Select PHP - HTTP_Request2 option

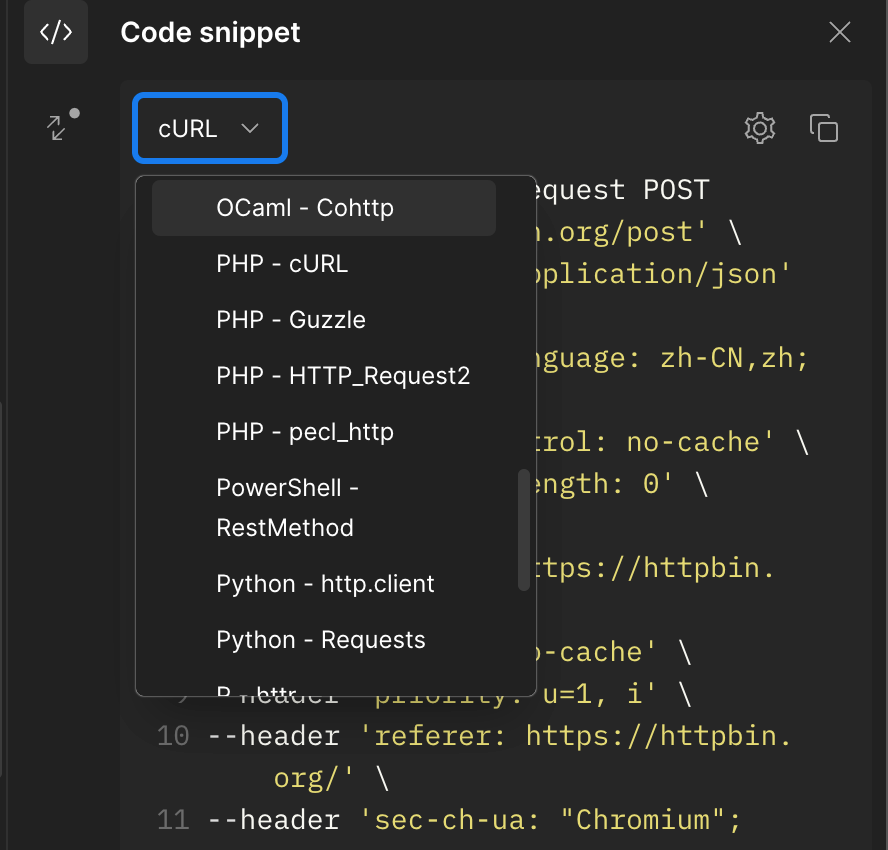tap(343, 376)
